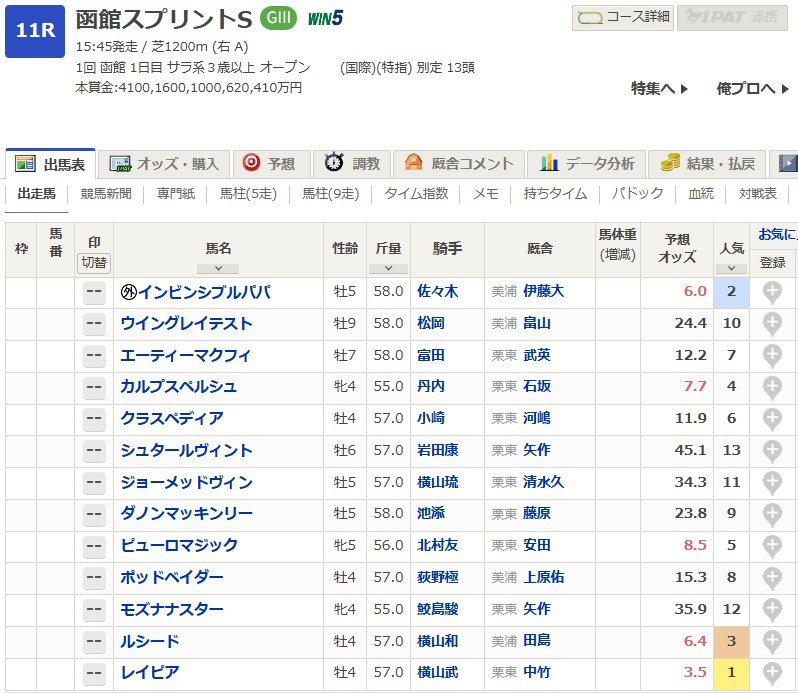Screen dimensions: 798x693
Task: Sort by horse name using 馬名 dropdown arrow
Action: pos(218,268)
